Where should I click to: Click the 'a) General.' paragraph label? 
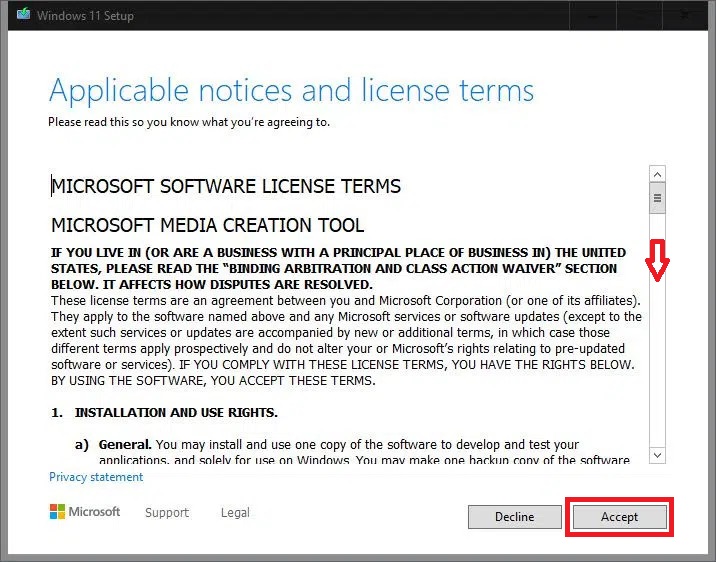pyautogui.click(x=113, y=444)
